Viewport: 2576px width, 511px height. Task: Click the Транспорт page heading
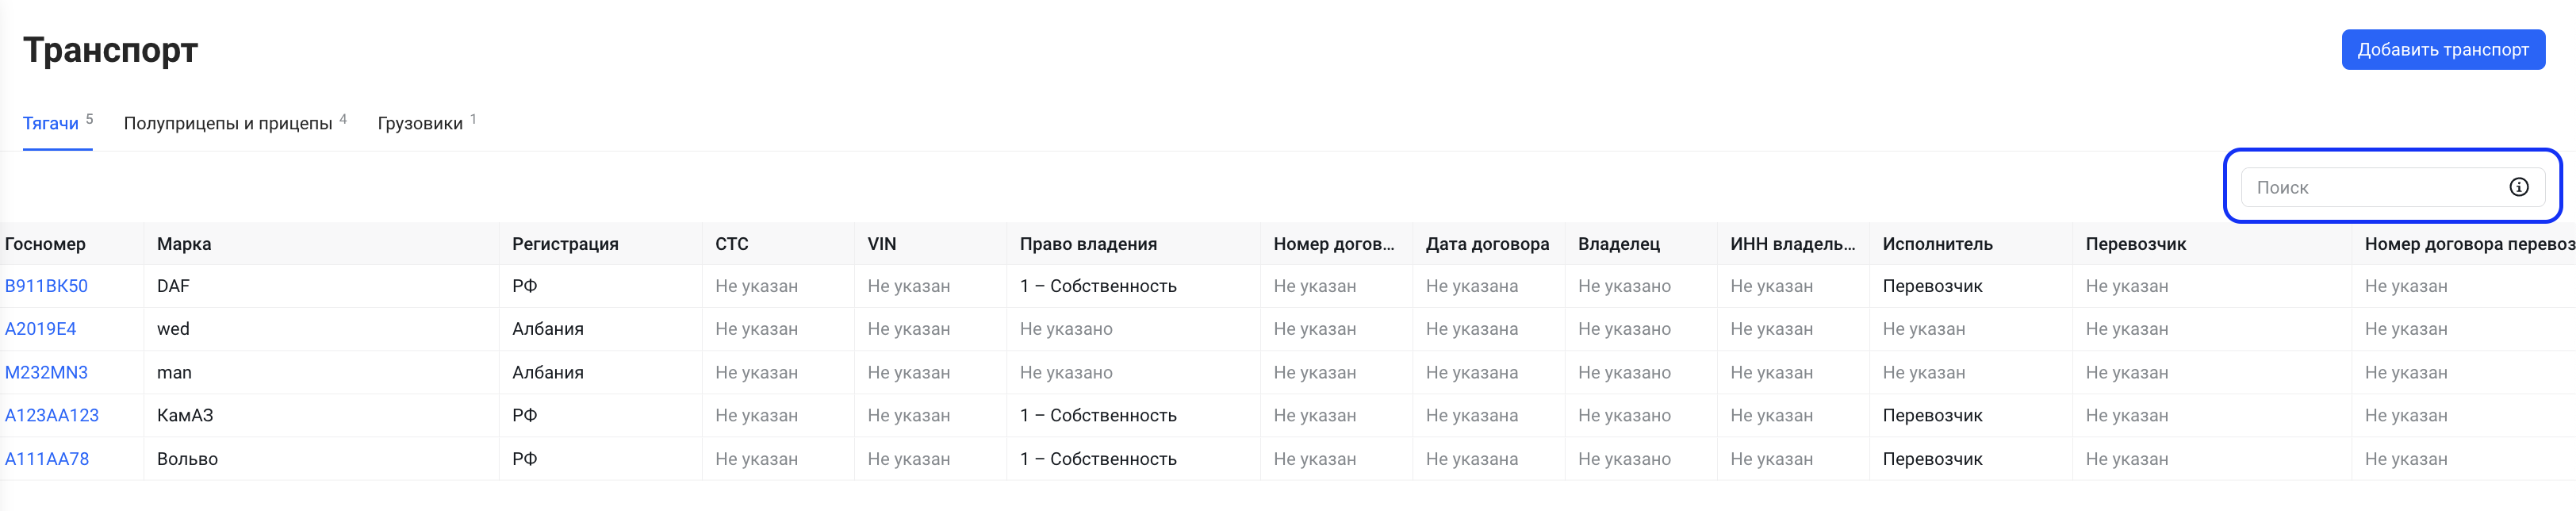[x=111, y=50]
